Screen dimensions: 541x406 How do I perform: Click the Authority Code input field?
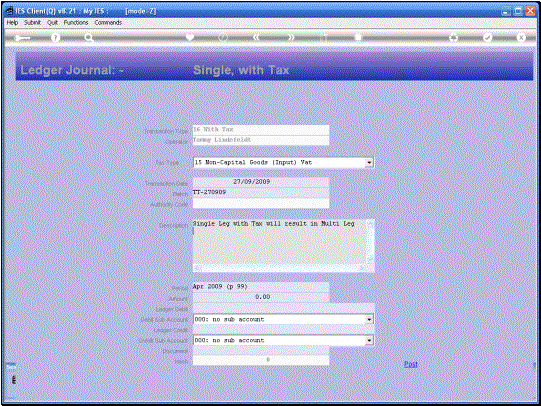coord(261,204)
